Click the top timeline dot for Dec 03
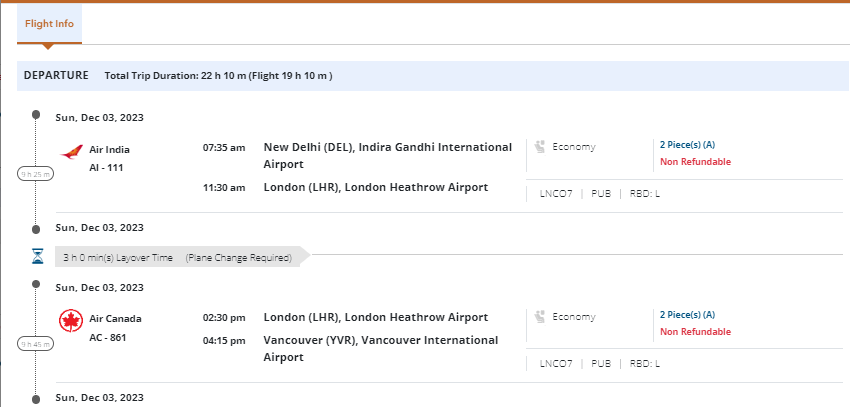Image resolution: width=850 pixels, height=407 pixels. [x=36, y=116]
